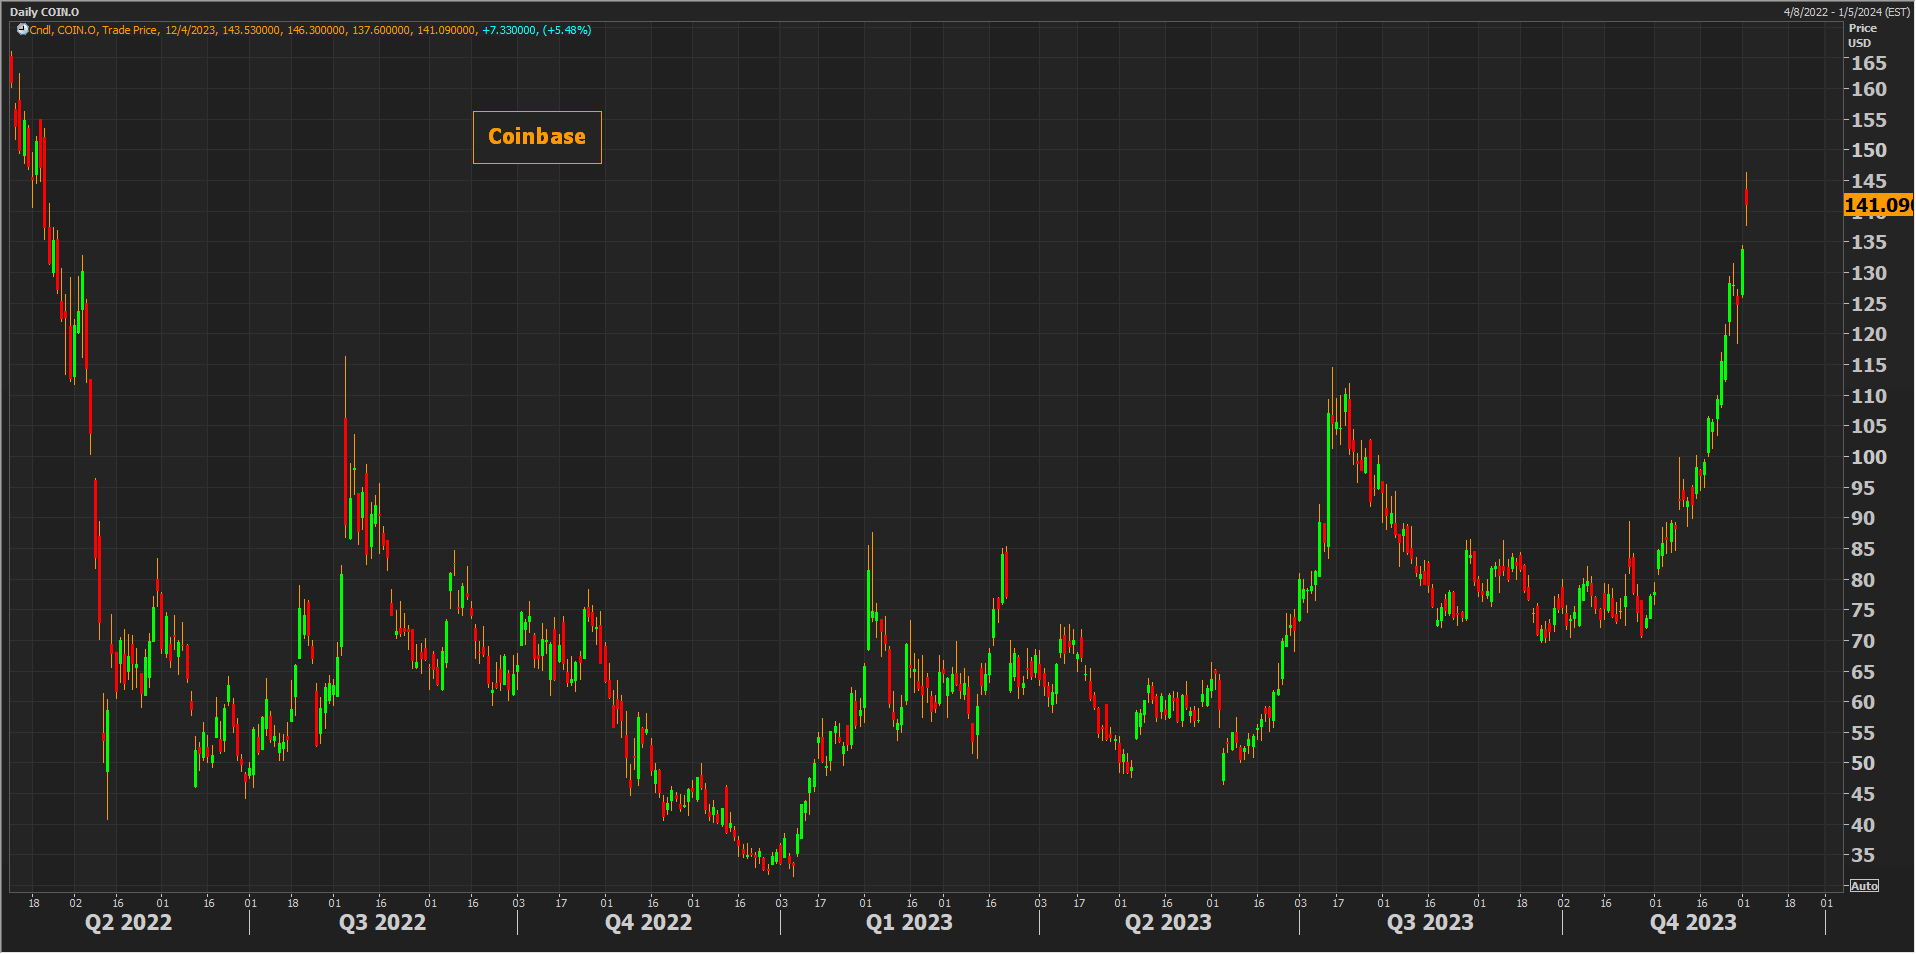Select the Coinbase annotation label

pos(537,137)
